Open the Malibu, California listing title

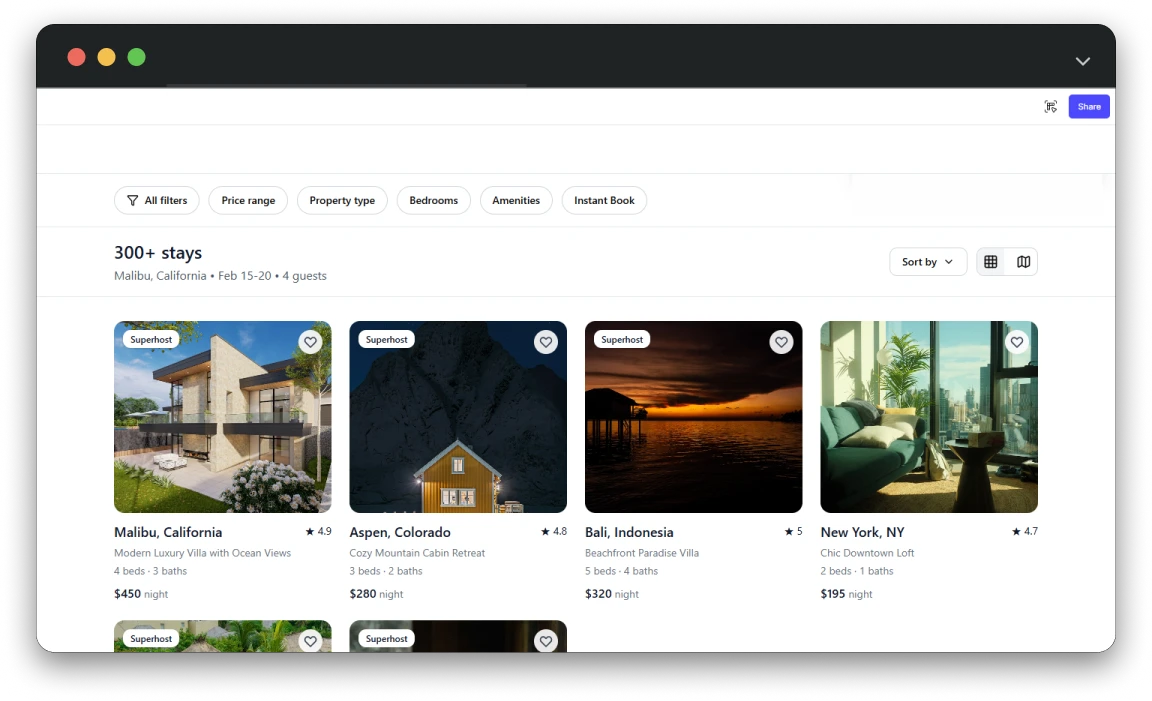point(168,532)
